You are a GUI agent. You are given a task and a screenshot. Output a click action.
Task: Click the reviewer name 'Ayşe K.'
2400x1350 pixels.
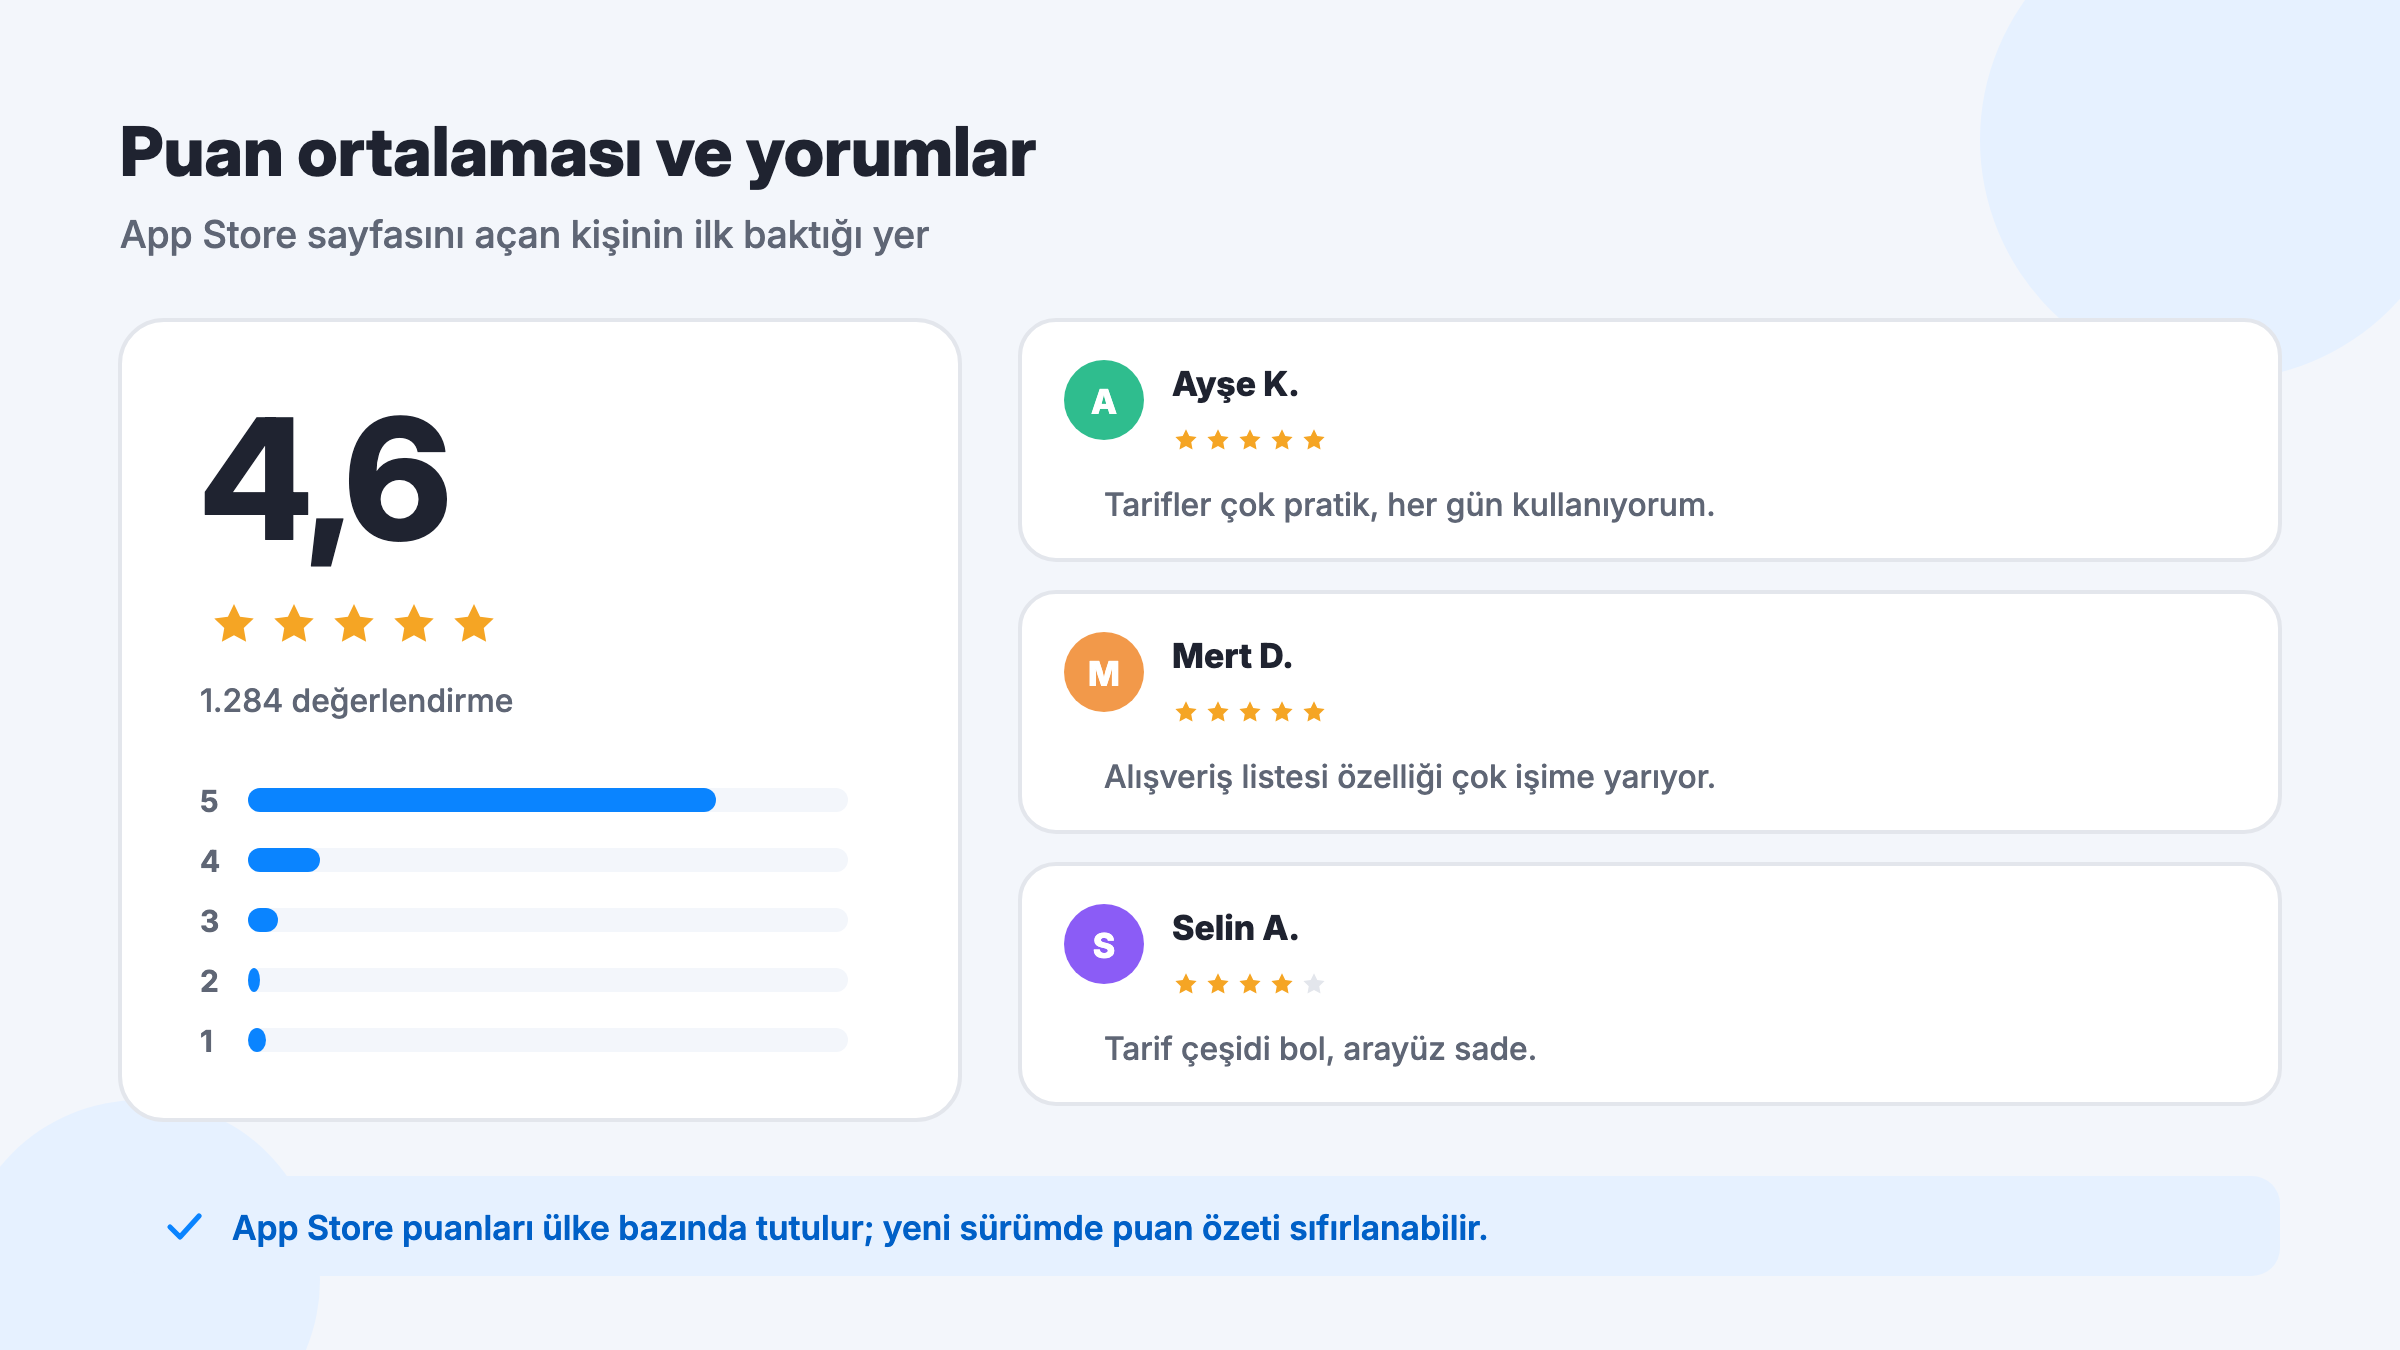(1235, 385)
